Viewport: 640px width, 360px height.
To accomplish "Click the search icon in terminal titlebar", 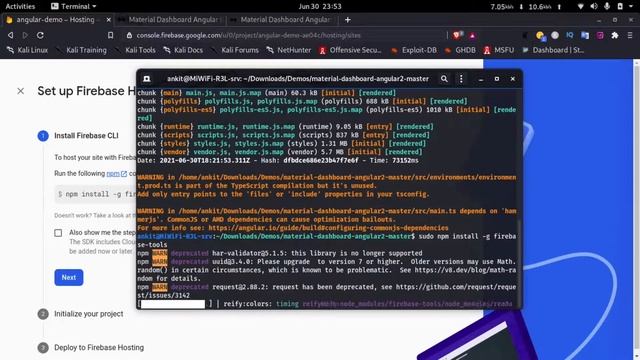I will [444, 79].
